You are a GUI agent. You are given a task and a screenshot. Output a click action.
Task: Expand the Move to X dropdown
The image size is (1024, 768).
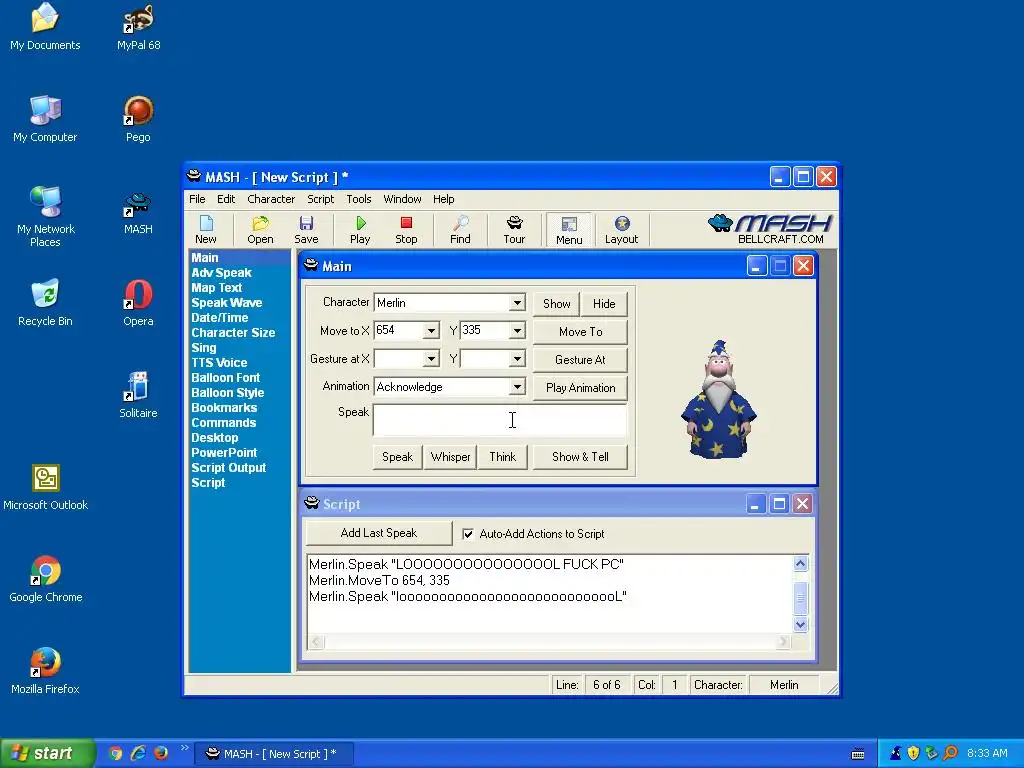pos(431,331)
